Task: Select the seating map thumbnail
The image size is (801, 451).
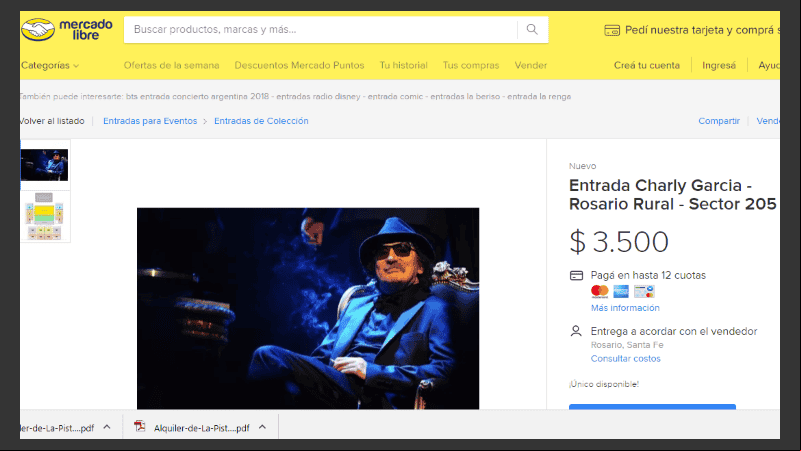Action: pyautogui.click(x=44, y=216)
